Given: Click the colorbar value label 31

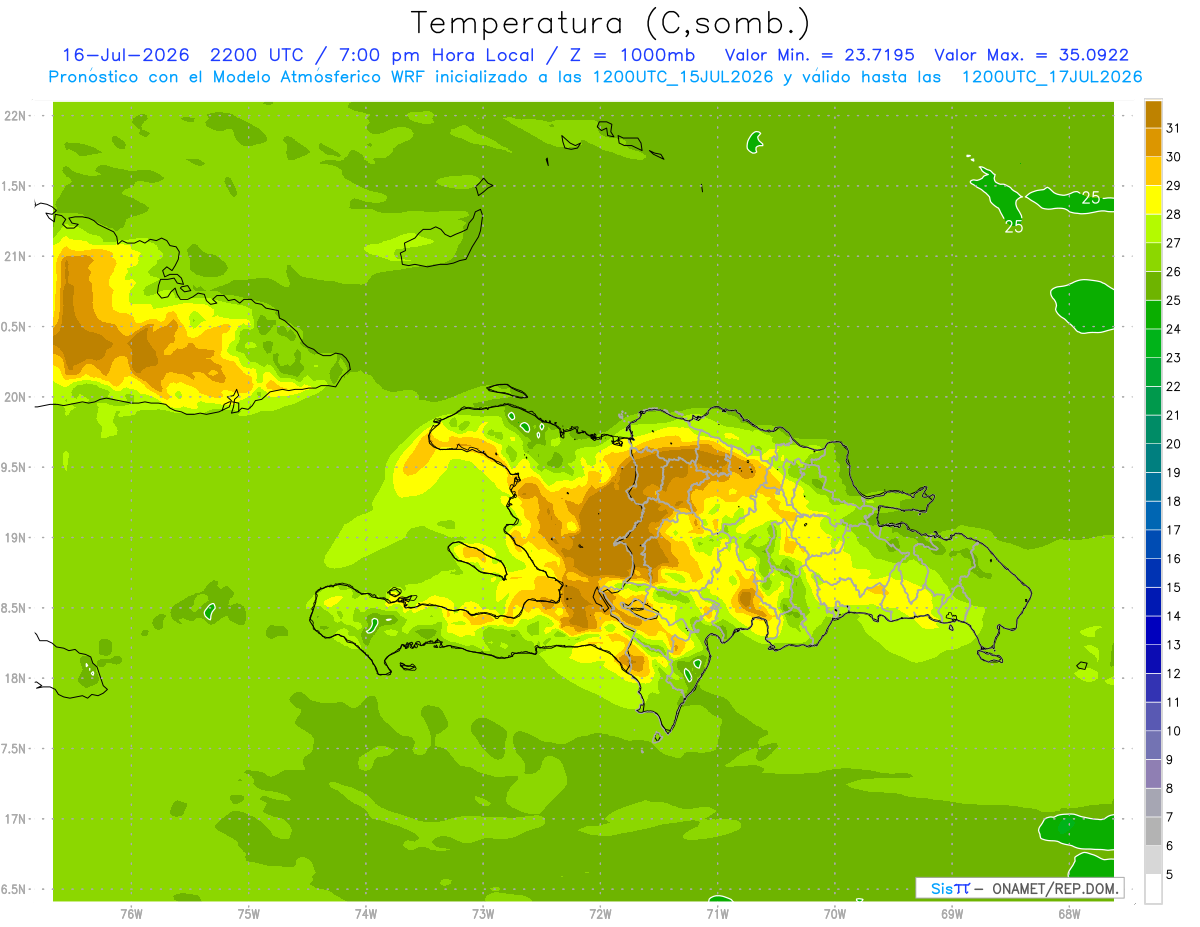Looking at the screenshot, I should point(1174,128).
